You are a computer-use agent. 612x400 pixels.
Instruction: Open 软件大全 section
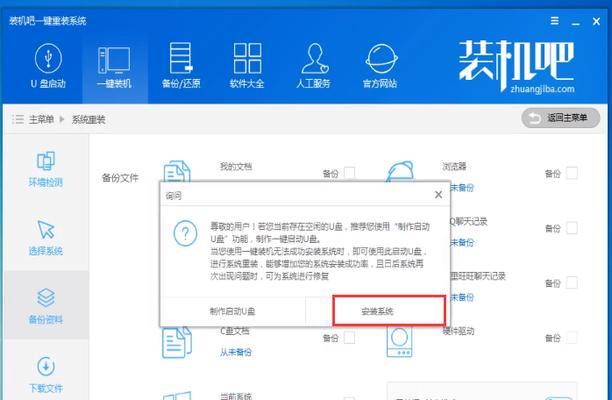[247, 66]
